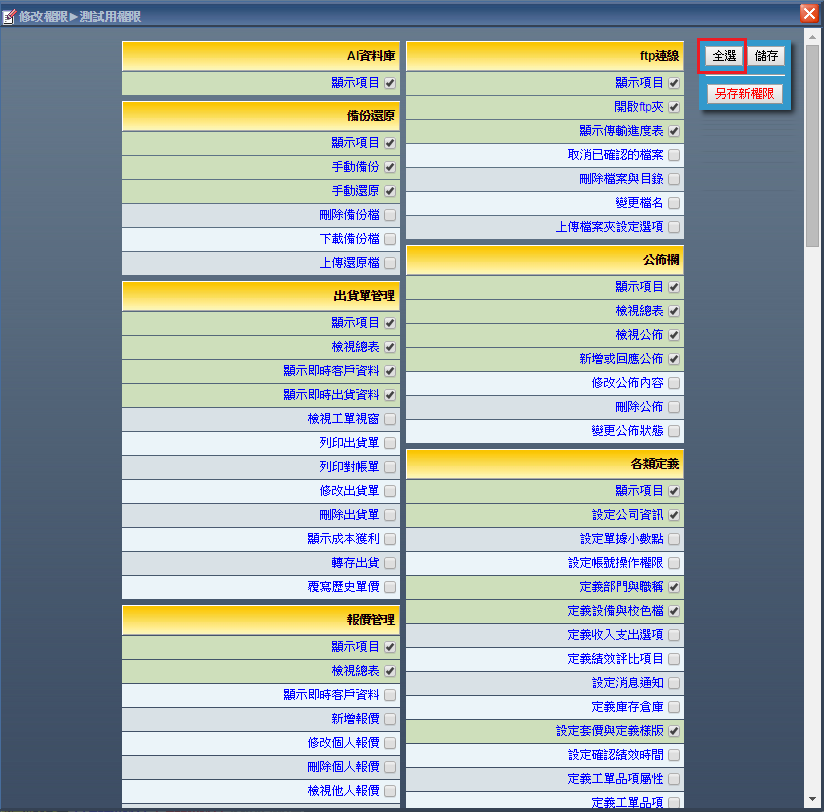Click the edit-permission icon in title bar

[9, 15]
